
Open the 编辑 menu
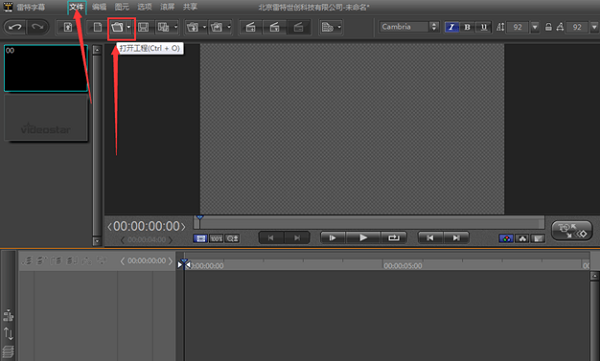(99, 7)
